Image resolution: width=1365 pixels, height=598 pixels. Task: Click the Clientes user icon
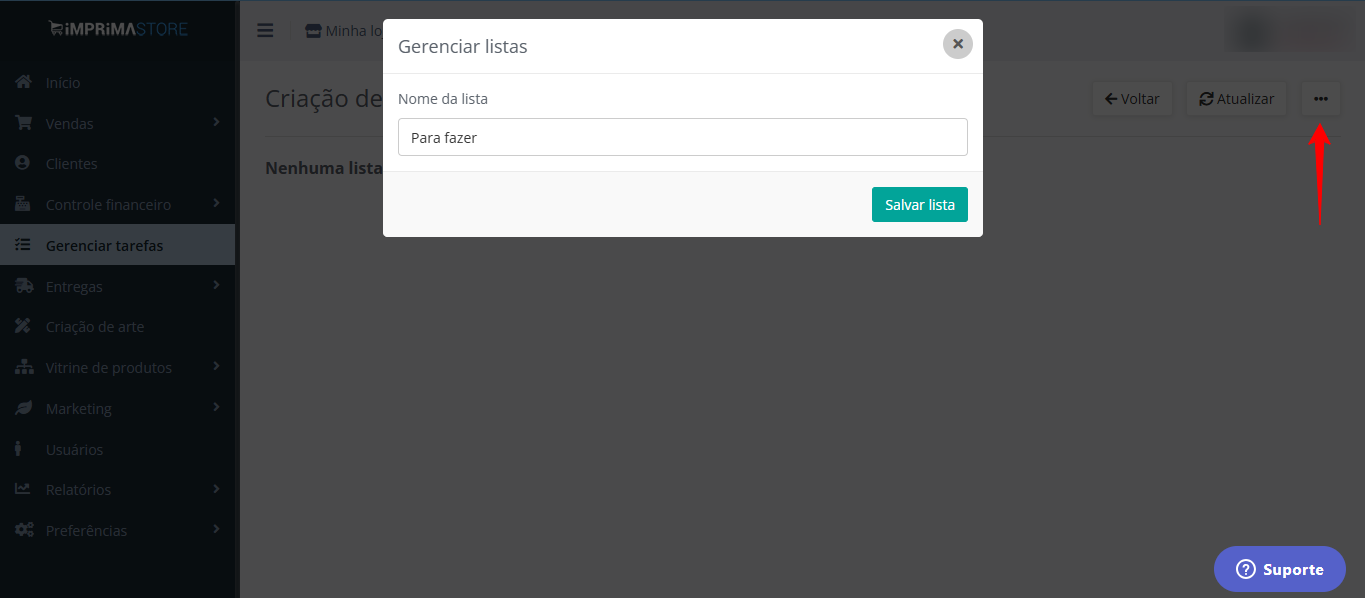point(23,163)
